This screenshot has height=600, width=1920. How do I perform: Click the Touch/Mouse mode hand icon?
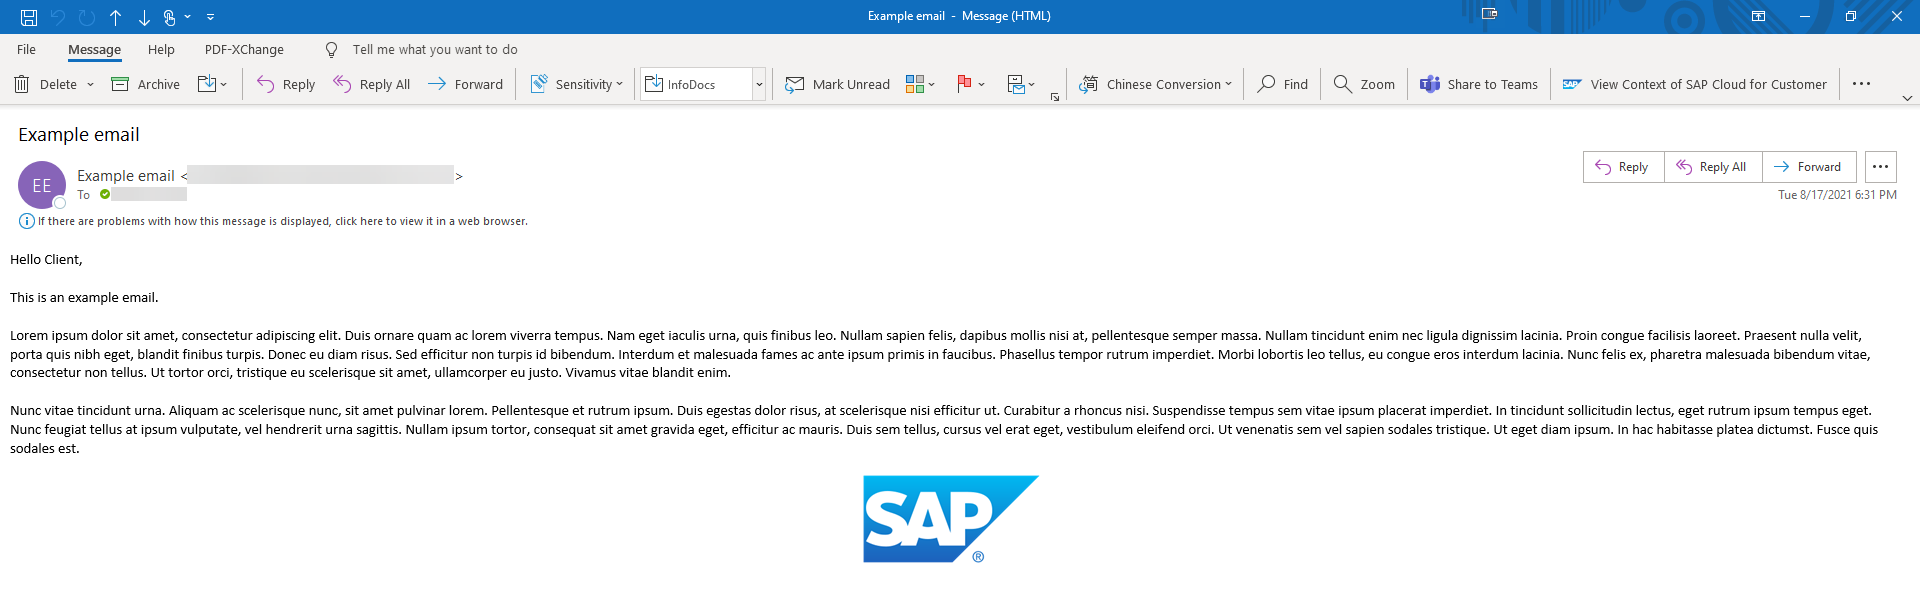coord(170,17)
